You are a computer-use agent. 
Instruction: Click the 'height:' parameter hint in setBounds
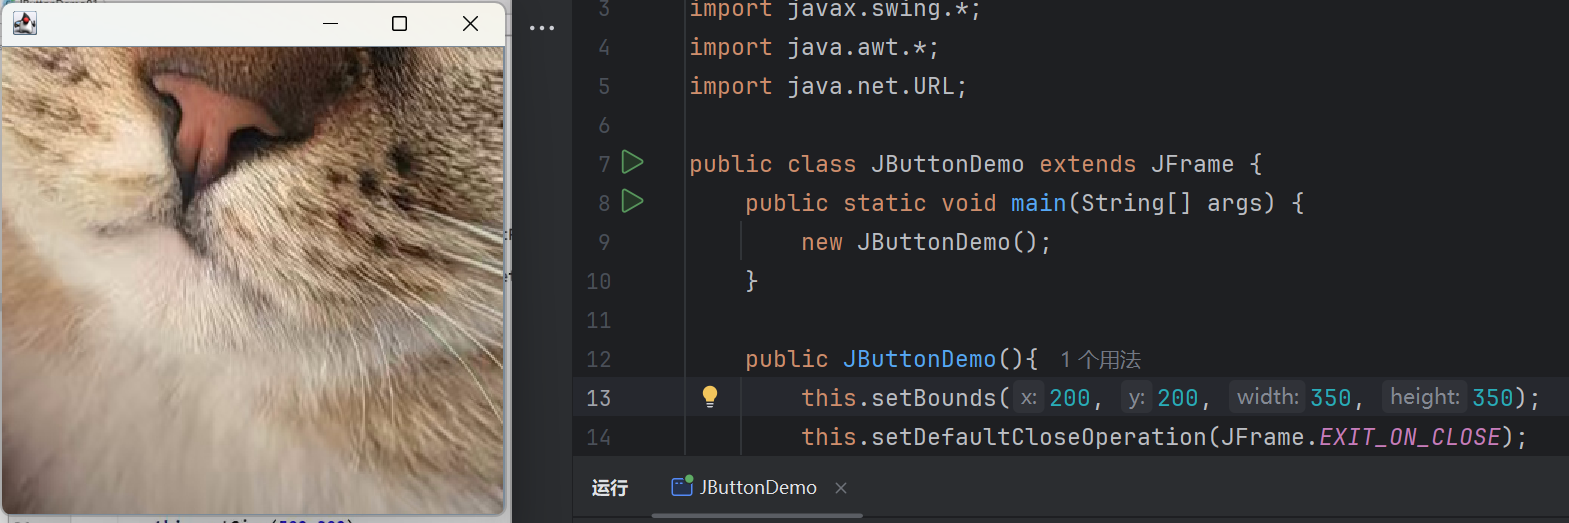click(1425, 397)
